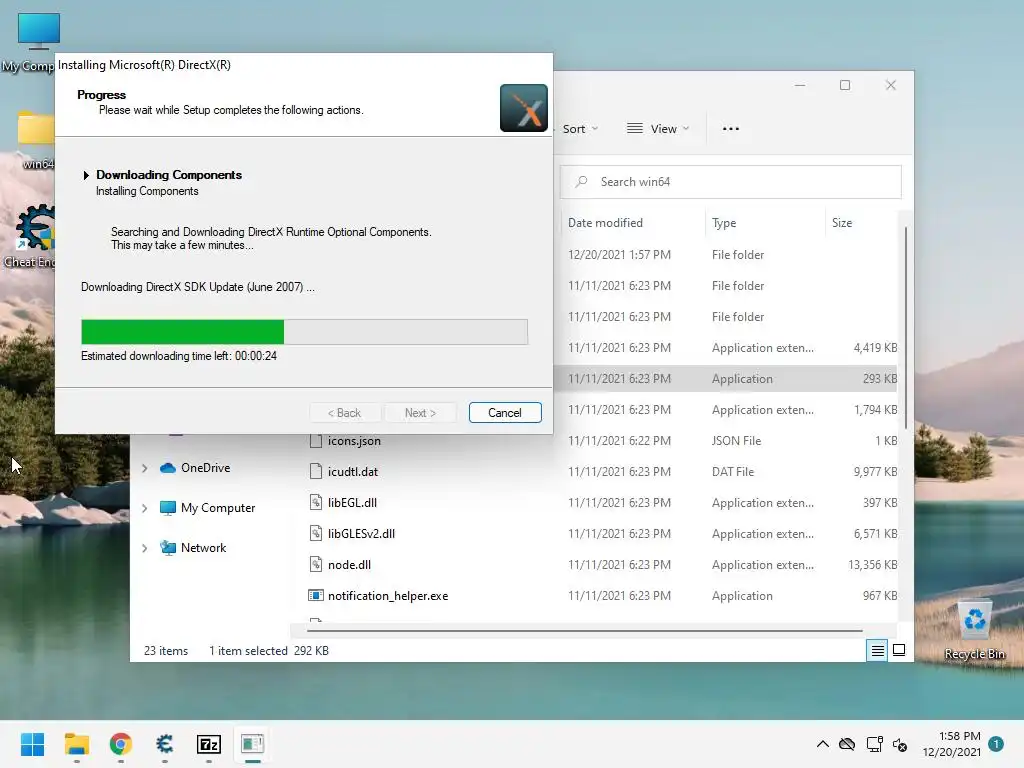The image size is (1024, 768).
Task: Click the DAT File type cell
Action: click(x=733, y=472)
